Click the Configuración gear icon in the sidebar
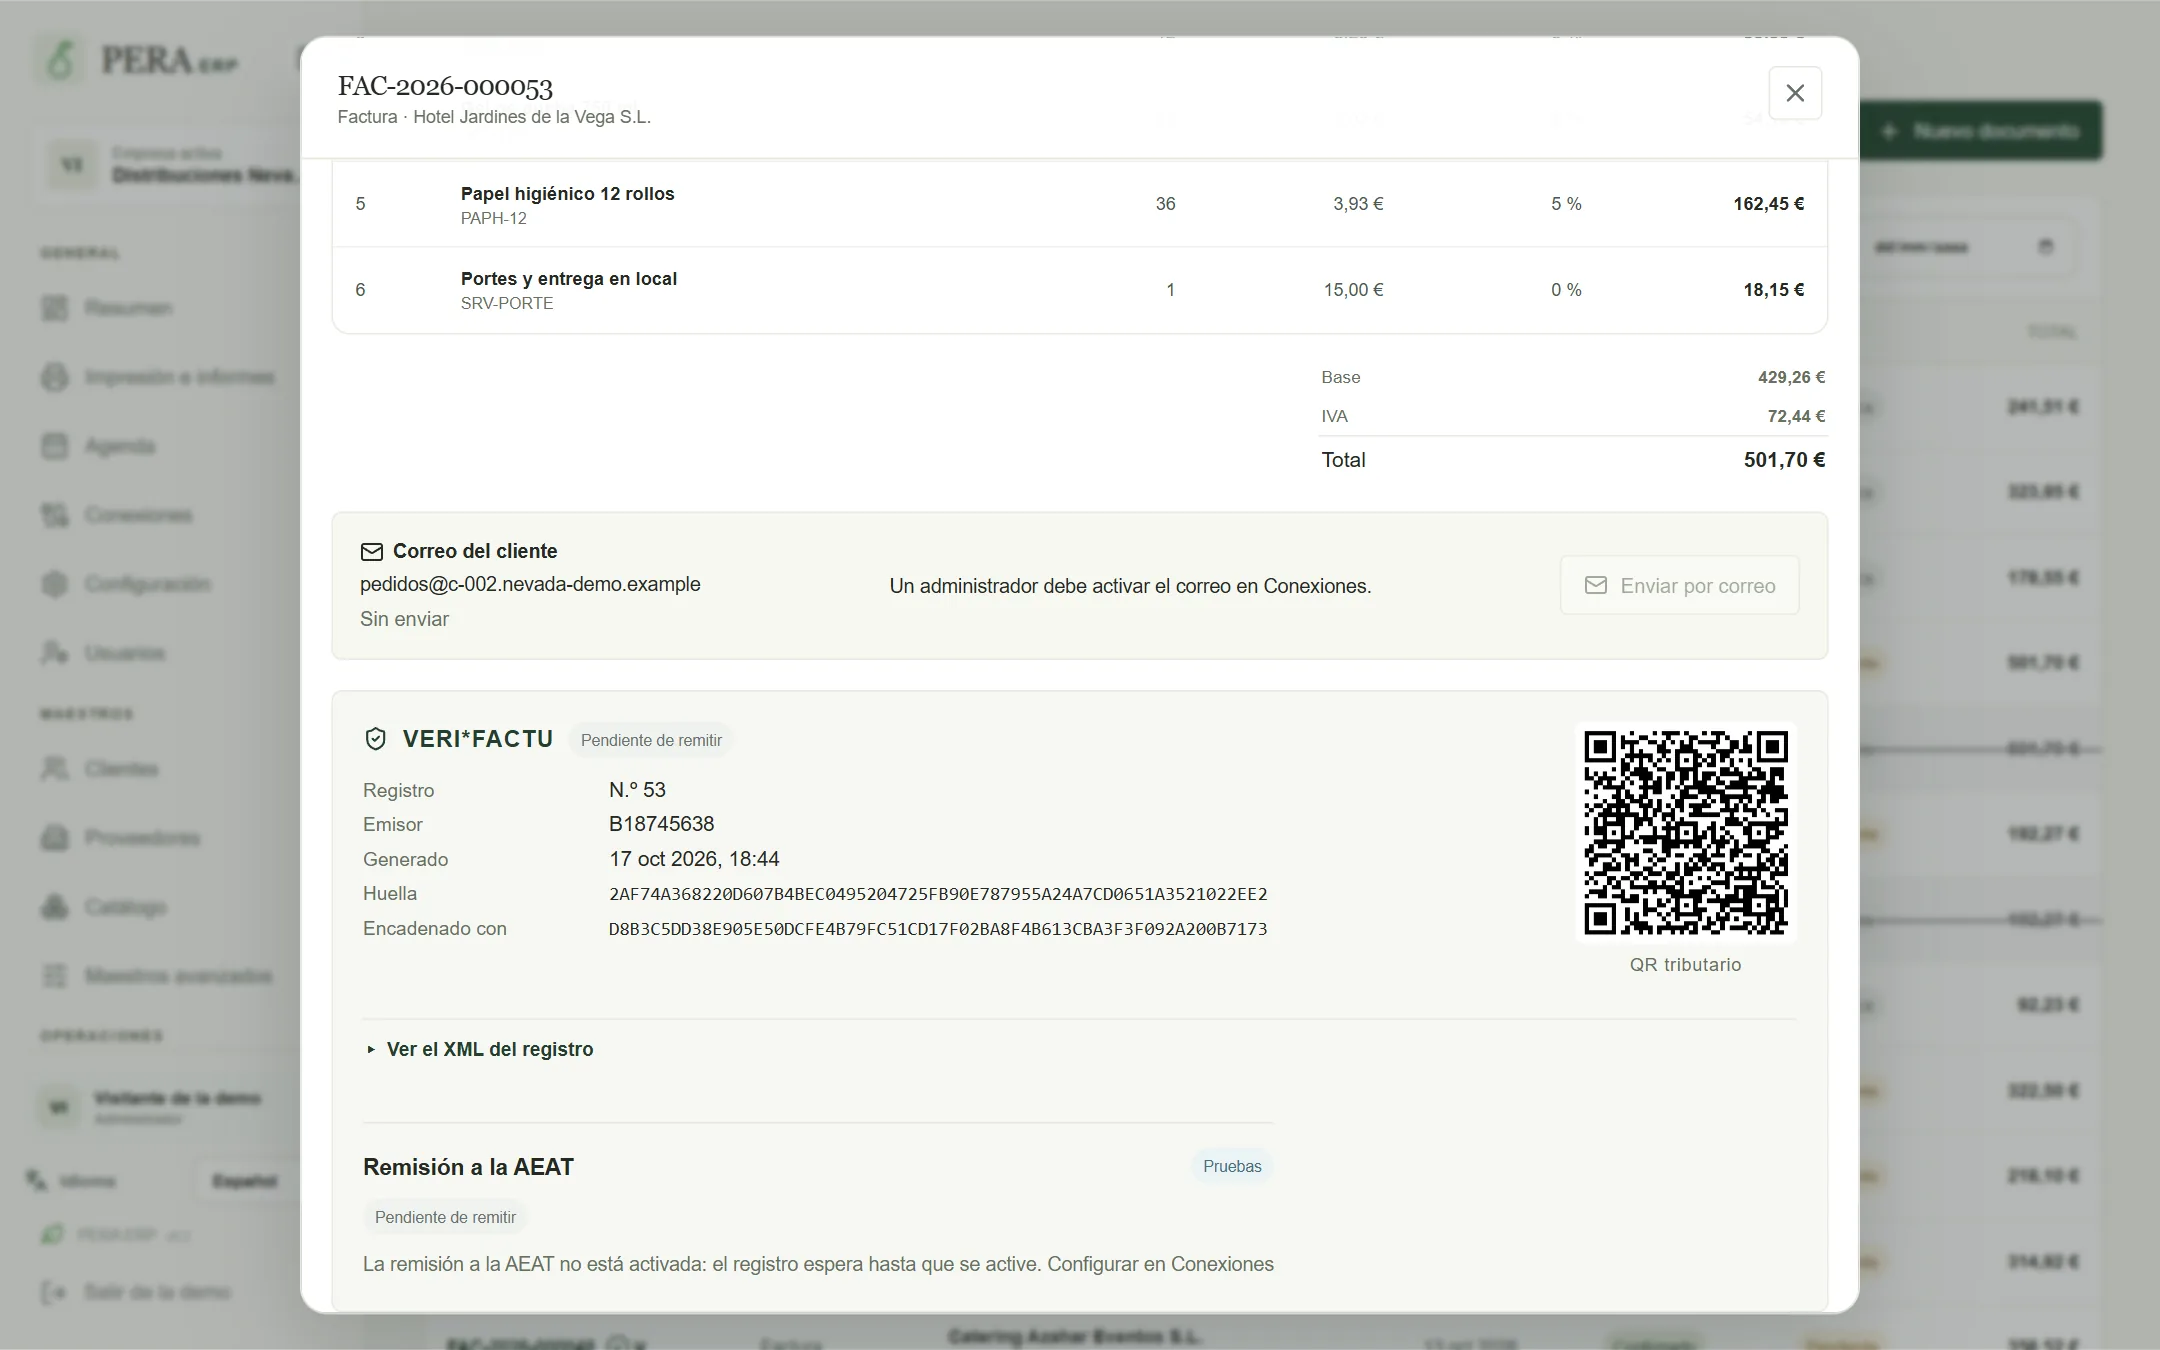2160x1350 pixels. (55, 584)
